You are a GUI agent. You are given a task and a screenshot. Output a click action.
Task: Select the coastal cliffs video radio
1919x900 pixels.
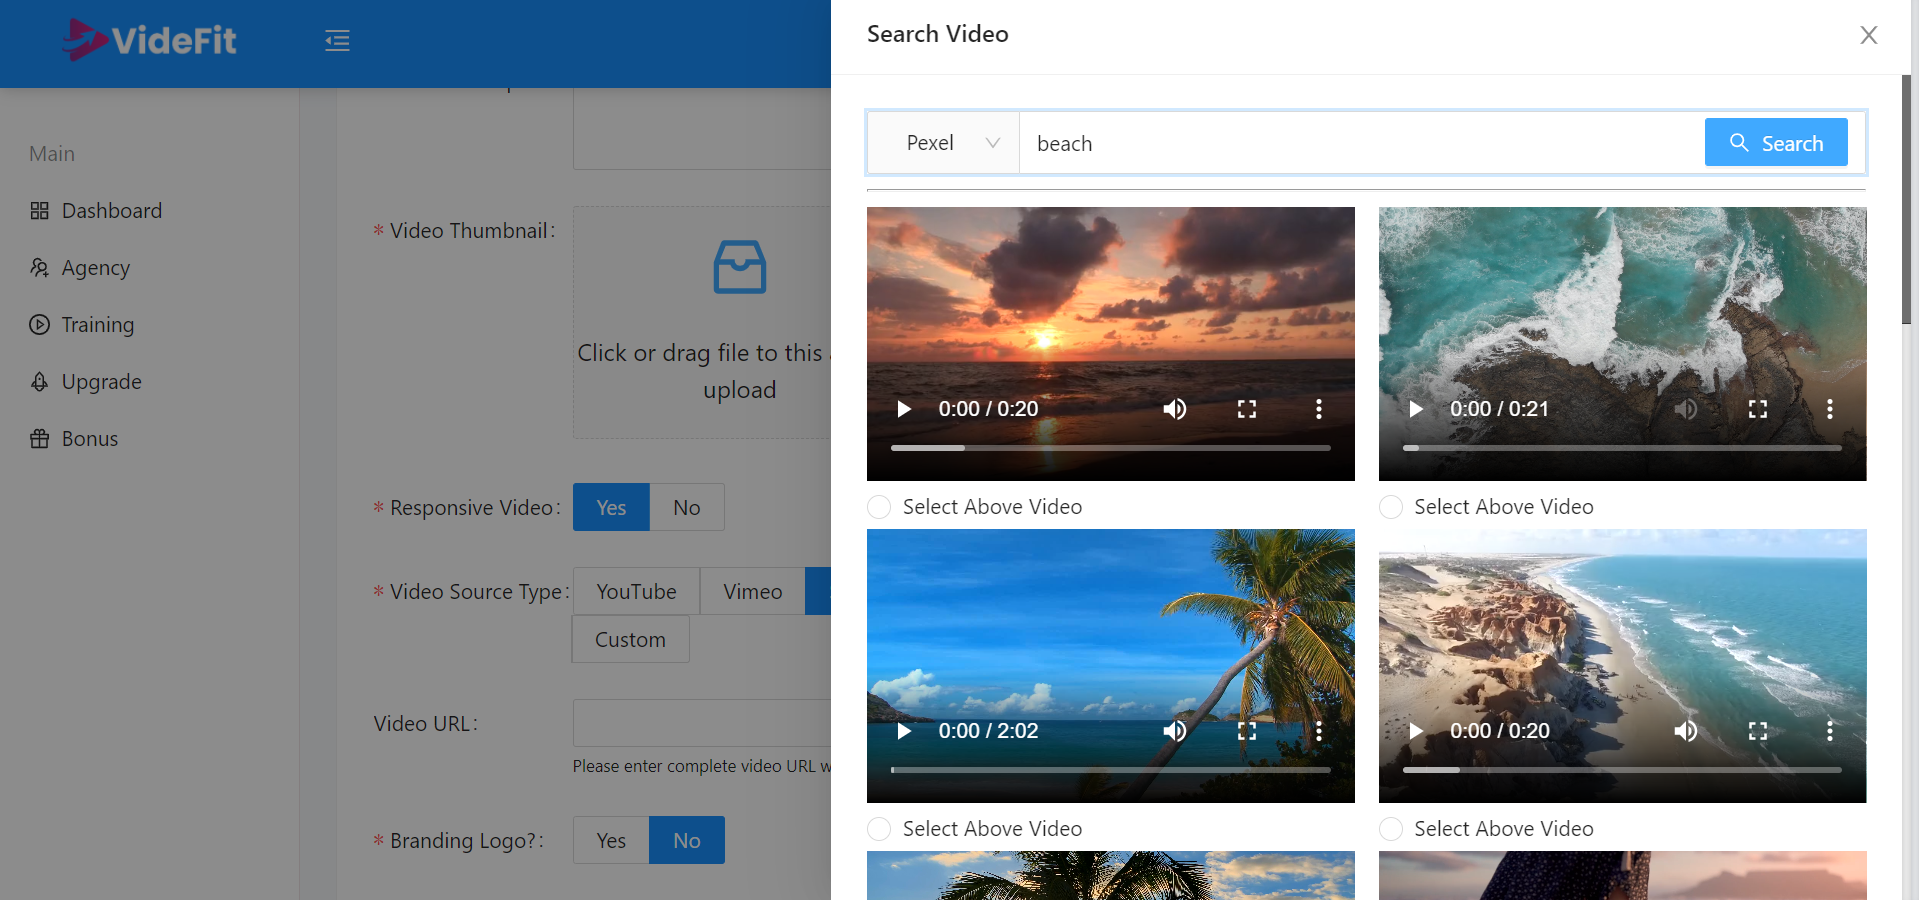coord(1391,829)
